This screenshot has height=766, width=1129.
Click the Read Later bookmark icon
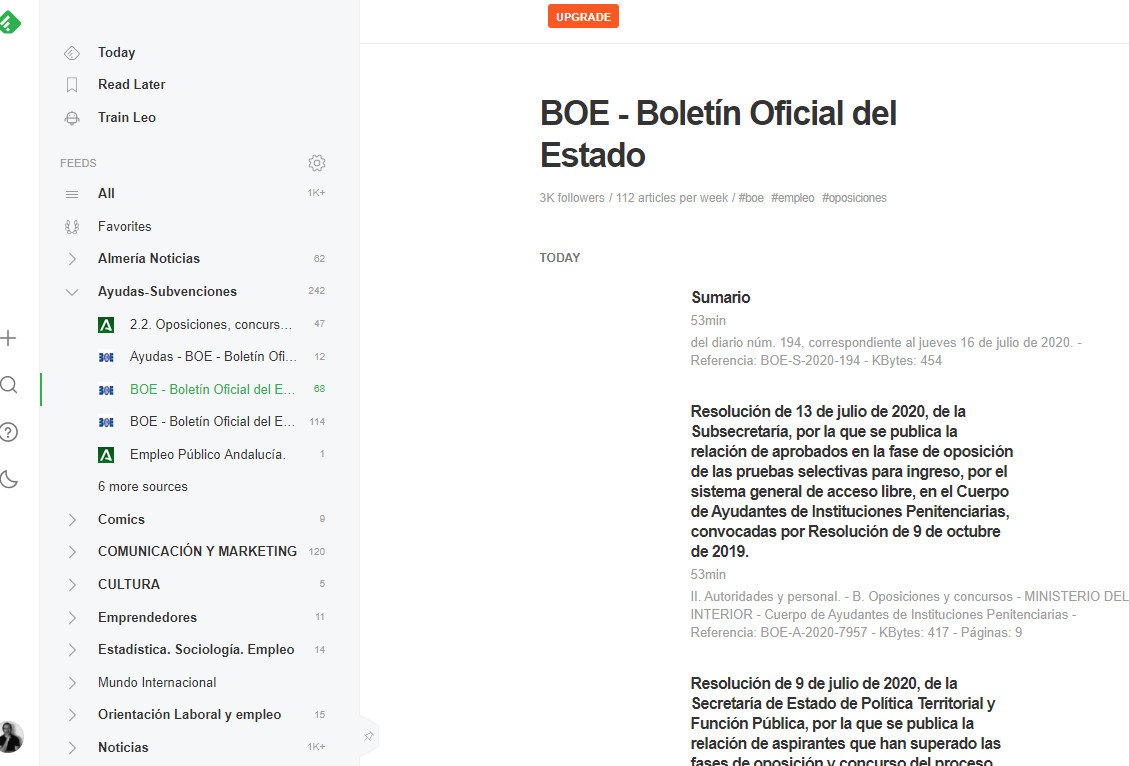[72, 85]
